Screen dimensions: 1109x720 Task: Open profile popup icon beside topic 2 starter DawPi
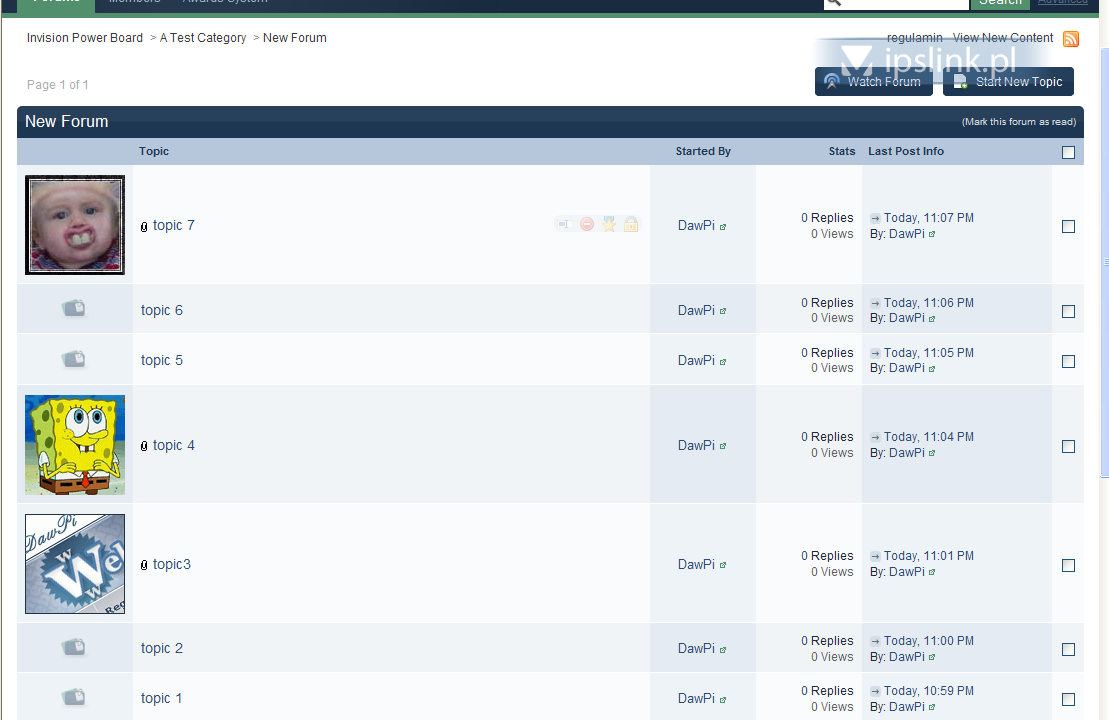point(723,649)
